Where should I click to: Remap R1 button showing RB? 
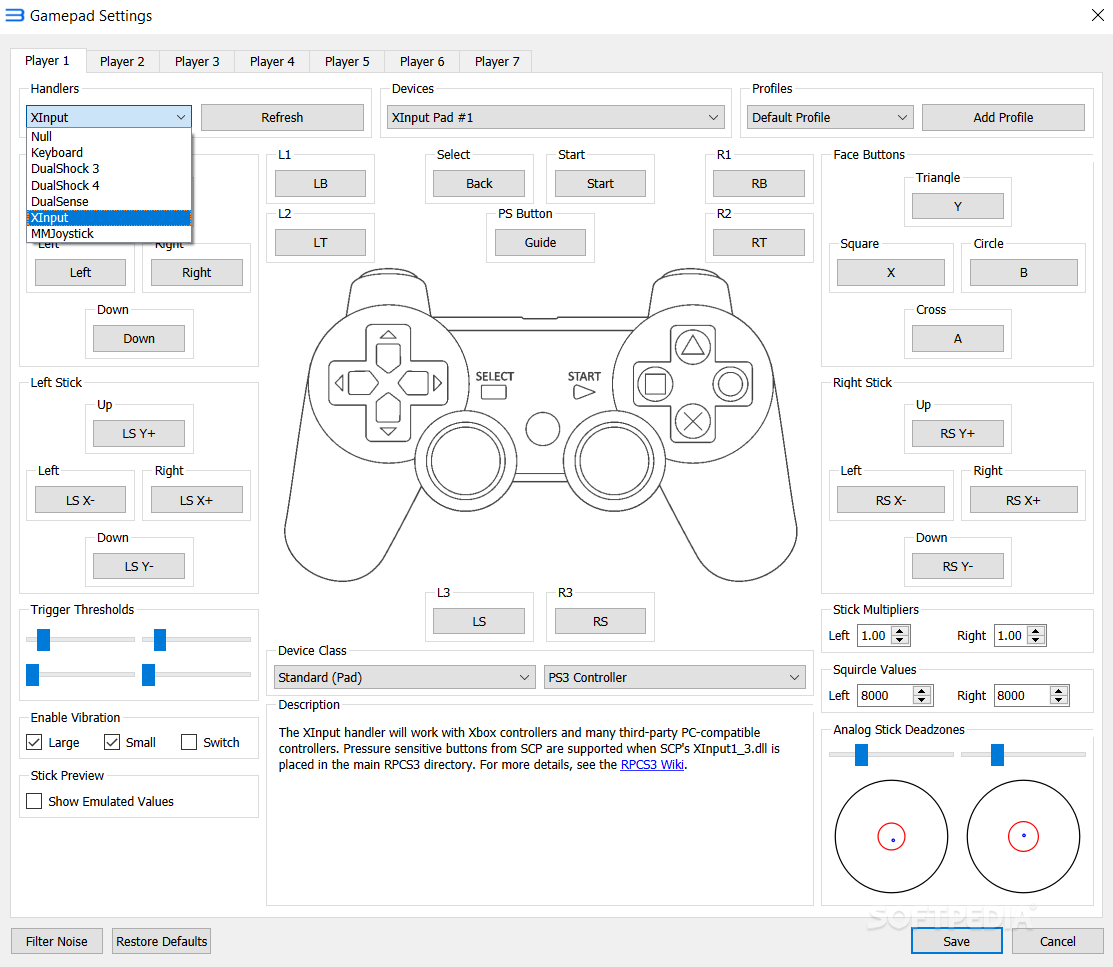(x=759, y=183)
